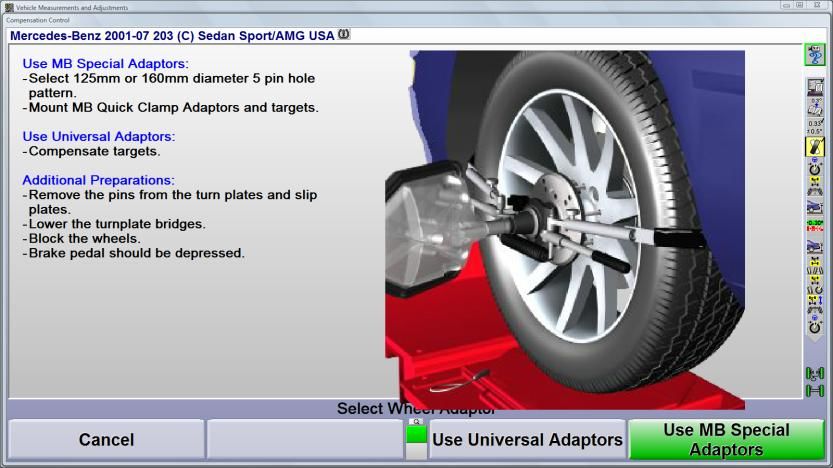Screen dimensions: 833x468
Task: Open the Compensation Control menu
Action: (x=38, y=20)
